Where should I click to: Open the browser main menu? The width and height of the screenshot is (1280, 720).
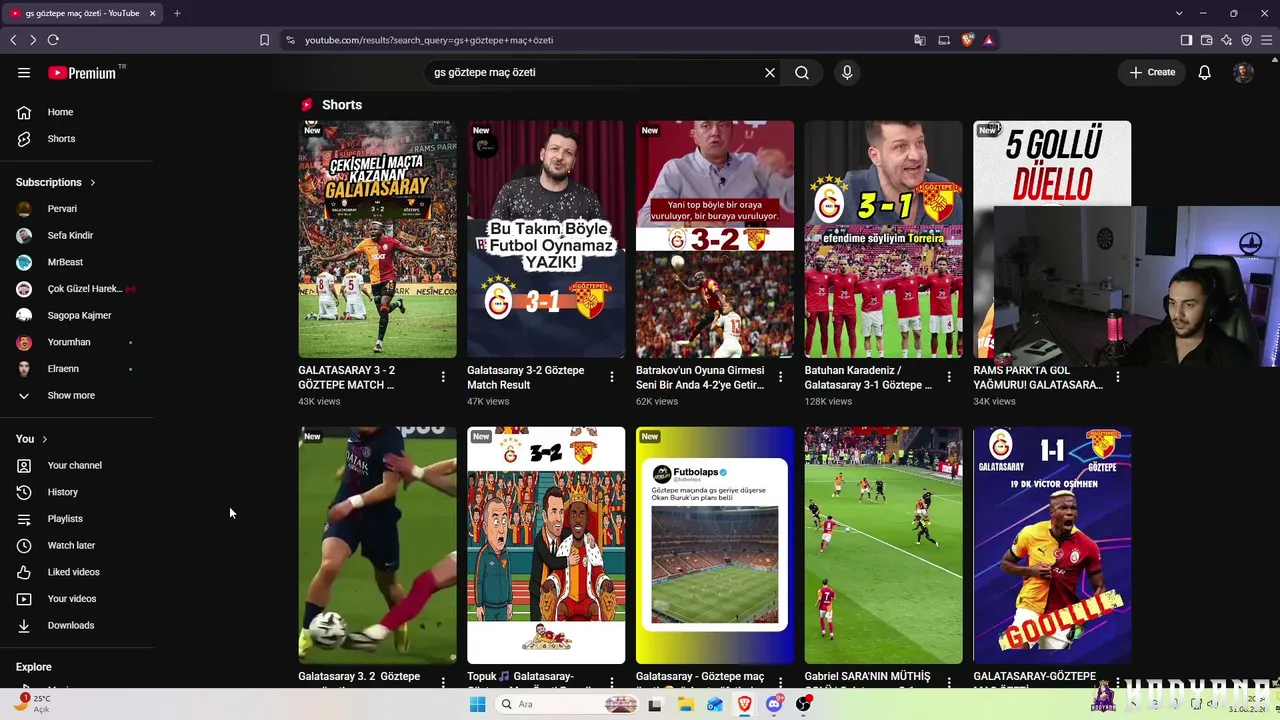tap(1266, 40)
